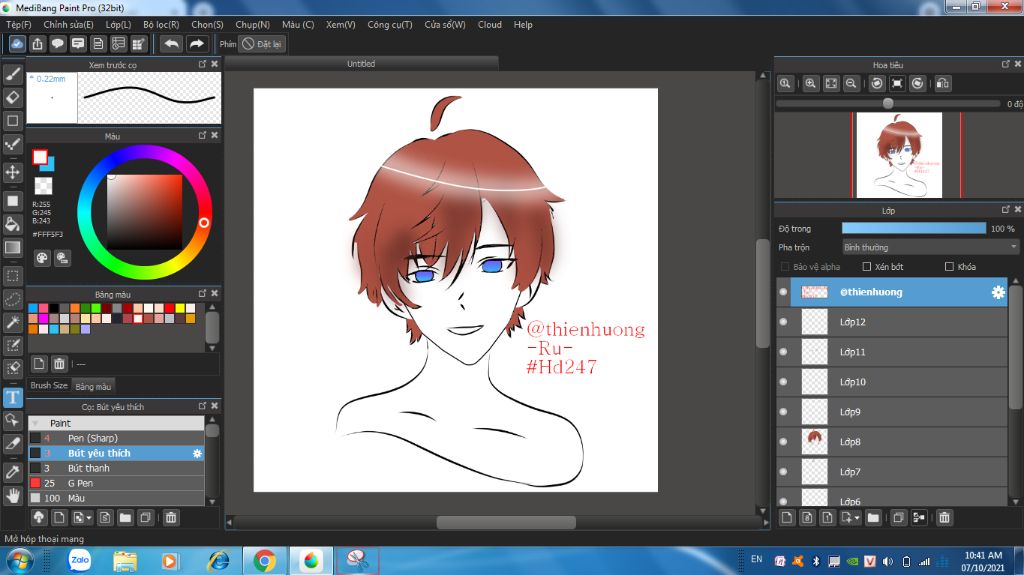Select the Move tool
This screenshot has width=1024, height=575.
[x=12, y=172]
